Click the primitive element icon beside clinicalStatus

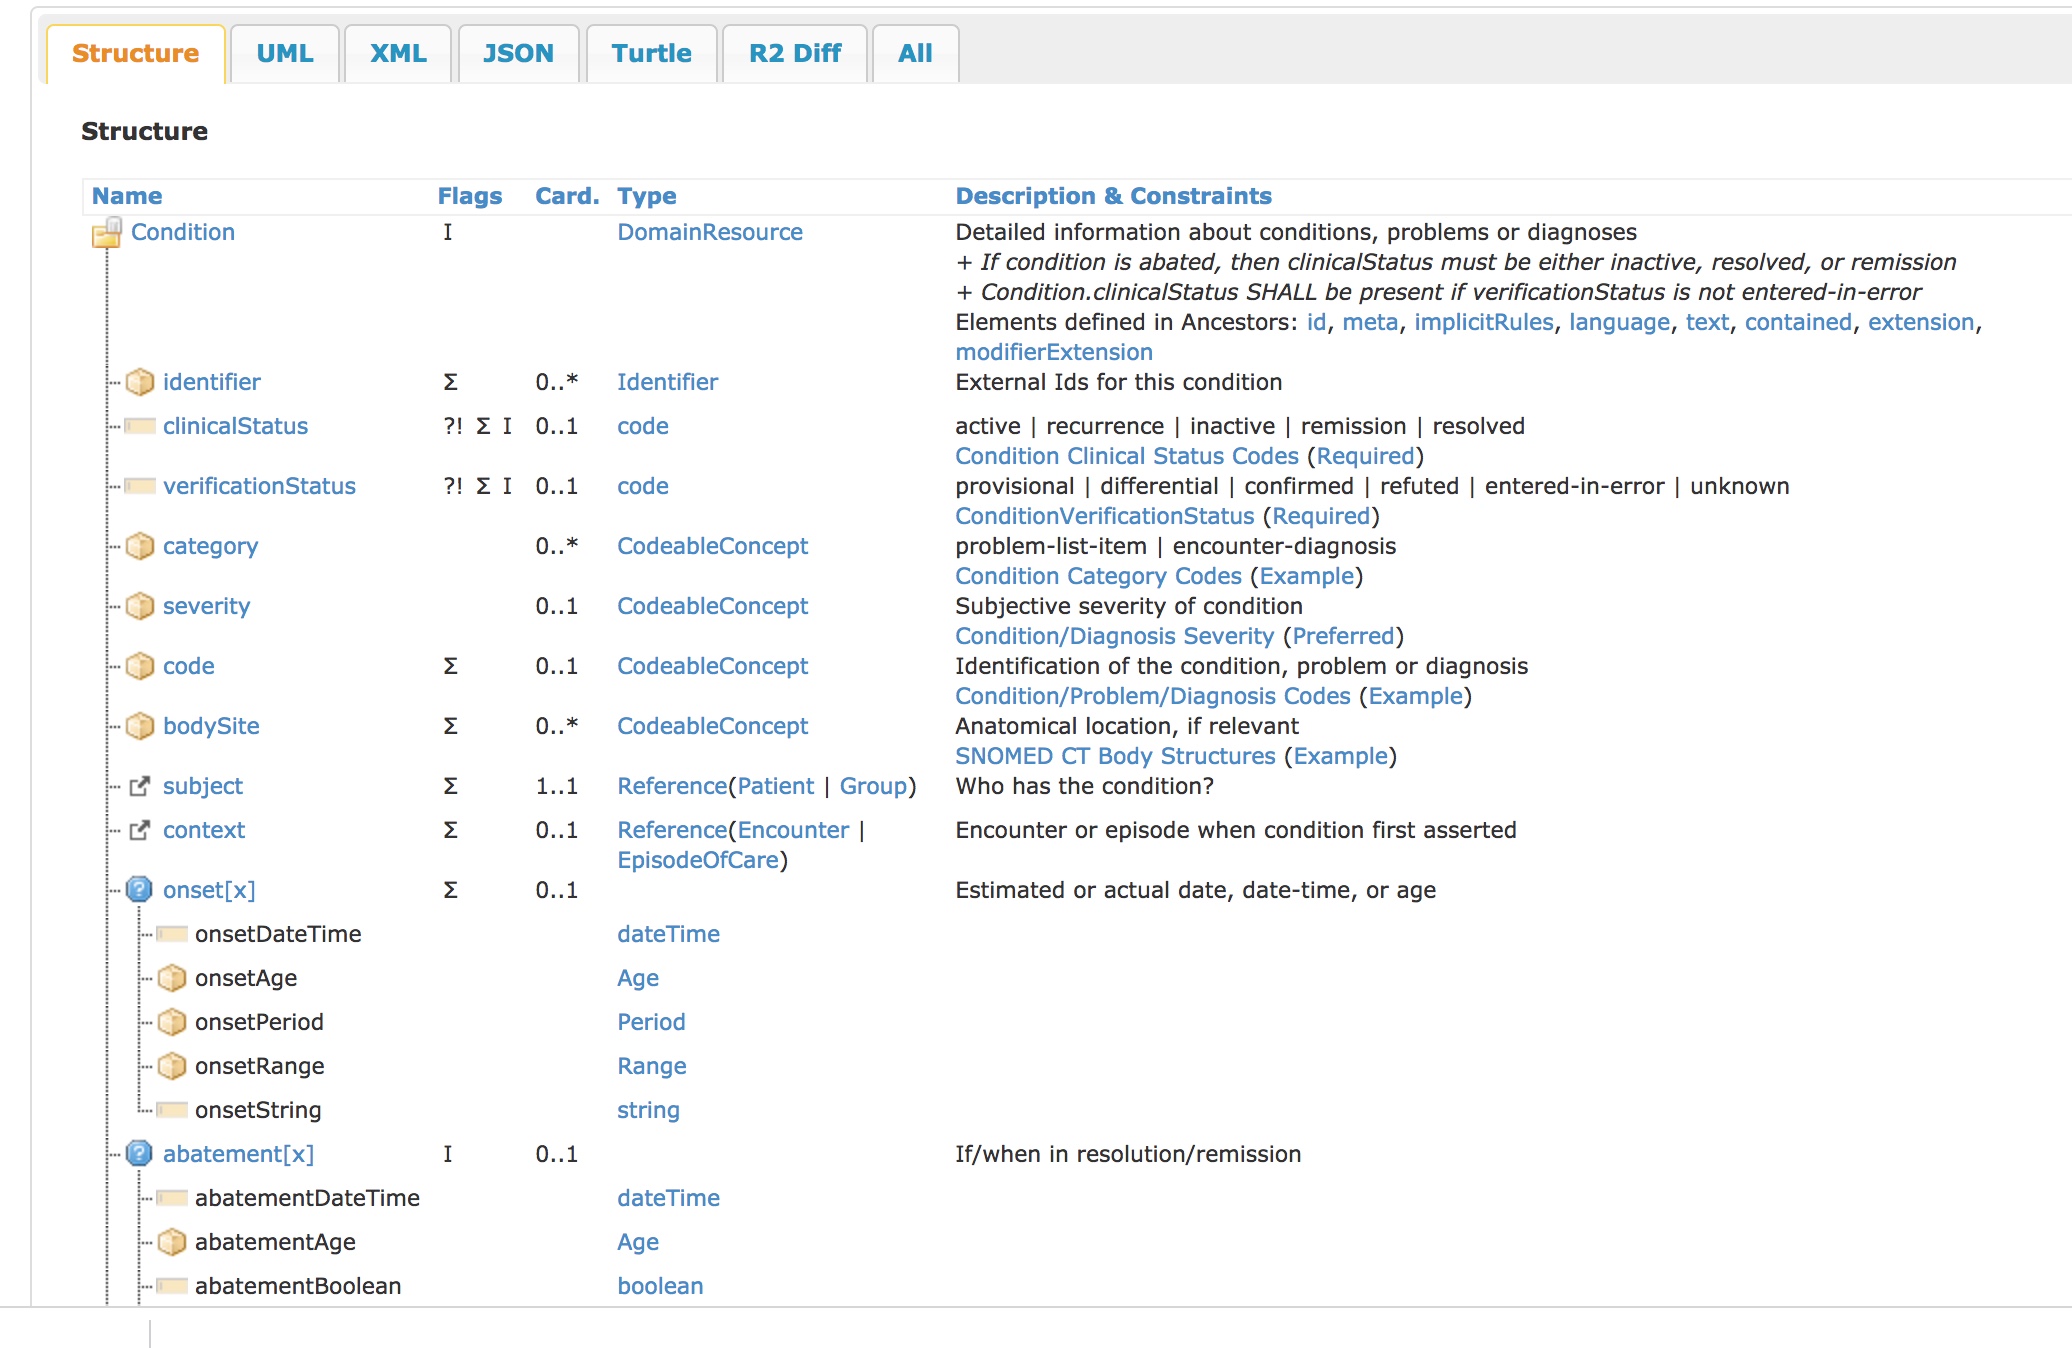tap(140, 426)
